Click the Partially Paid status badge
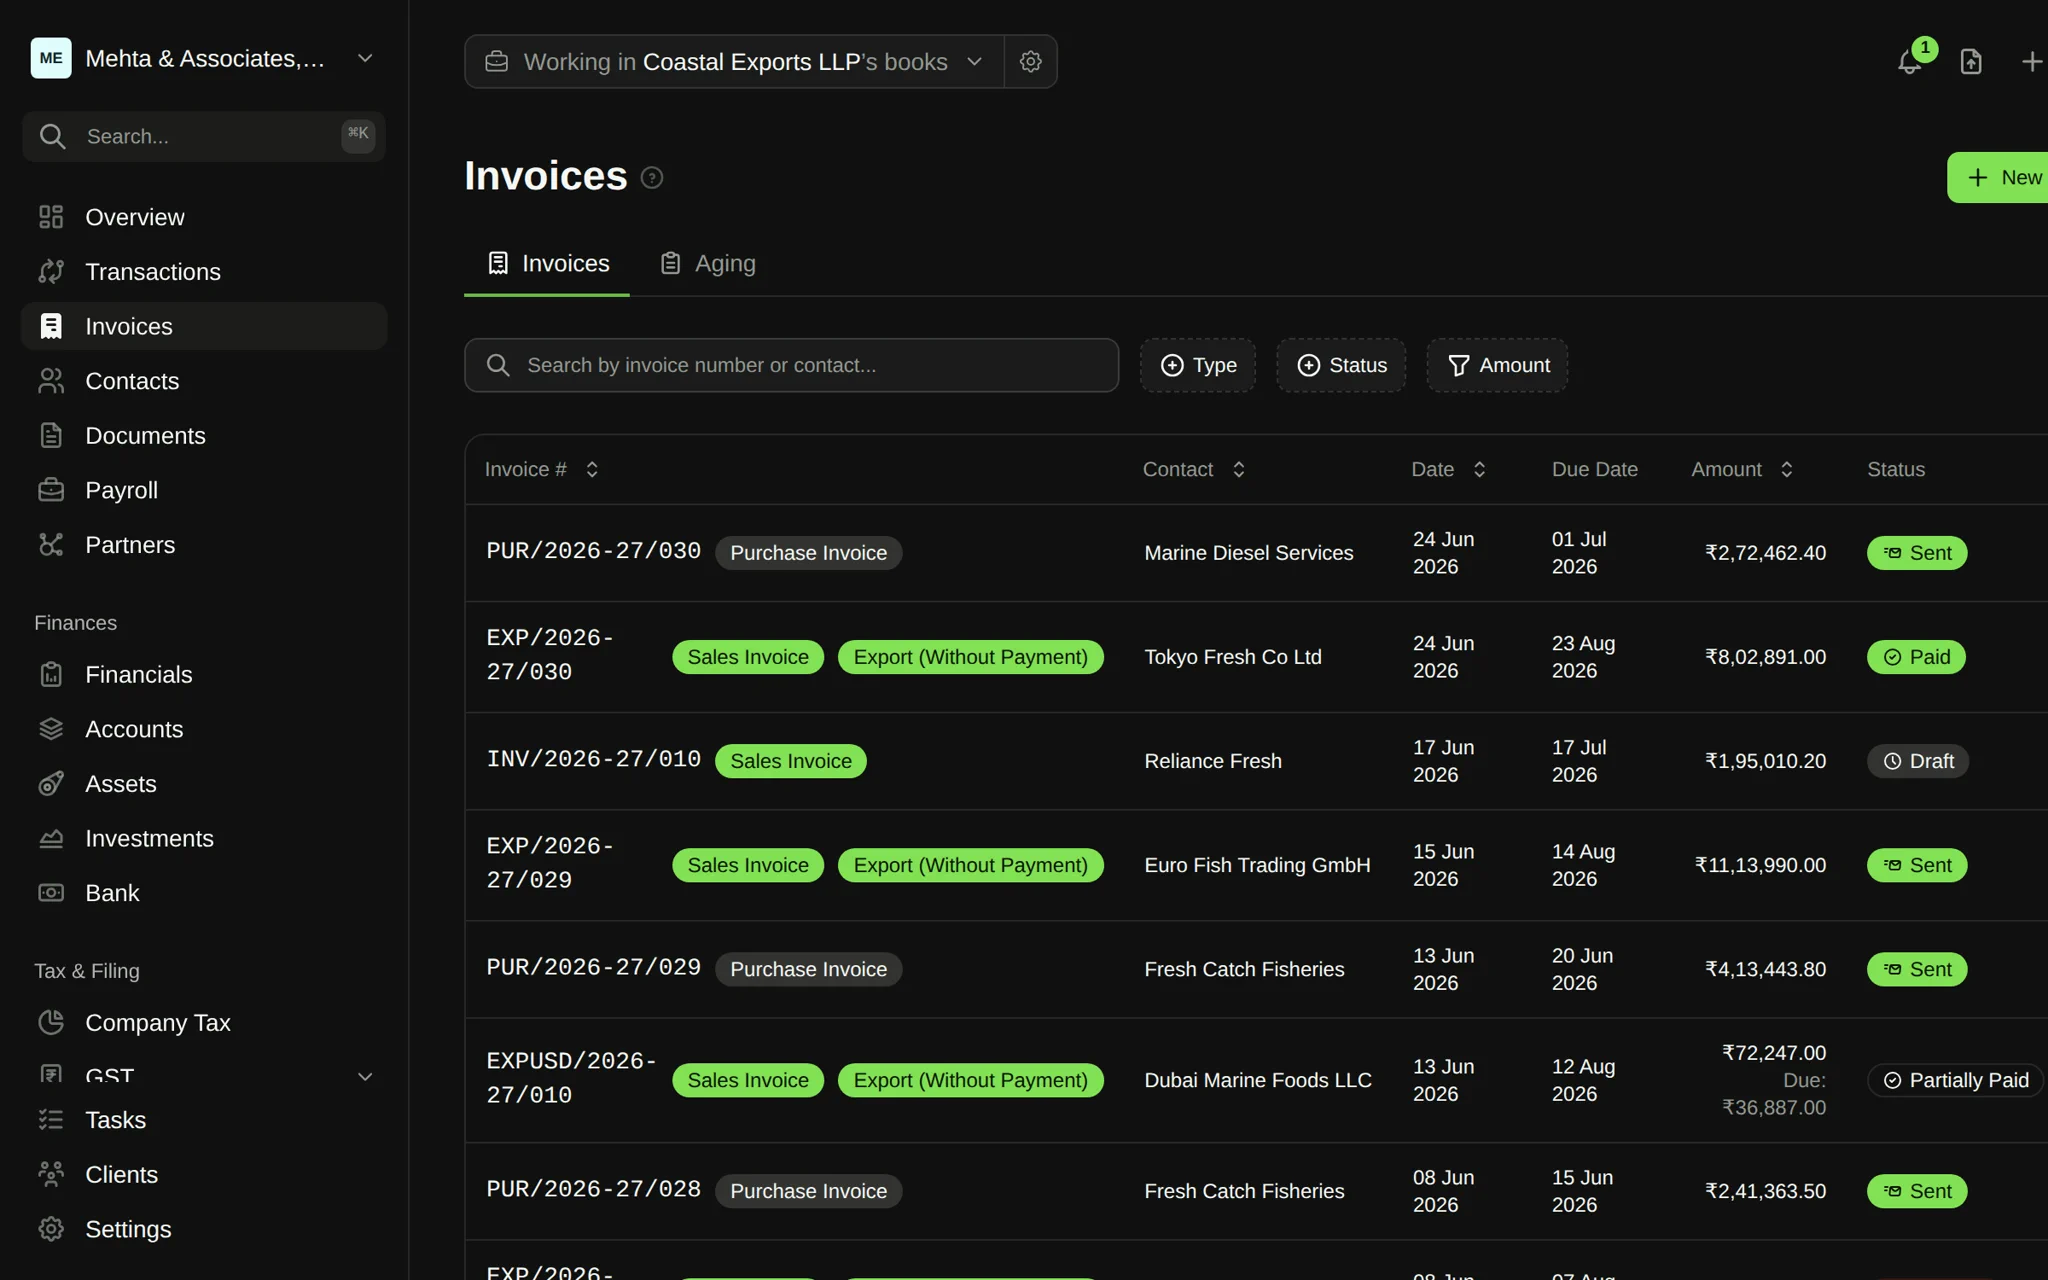 tap(1955, 1080)
